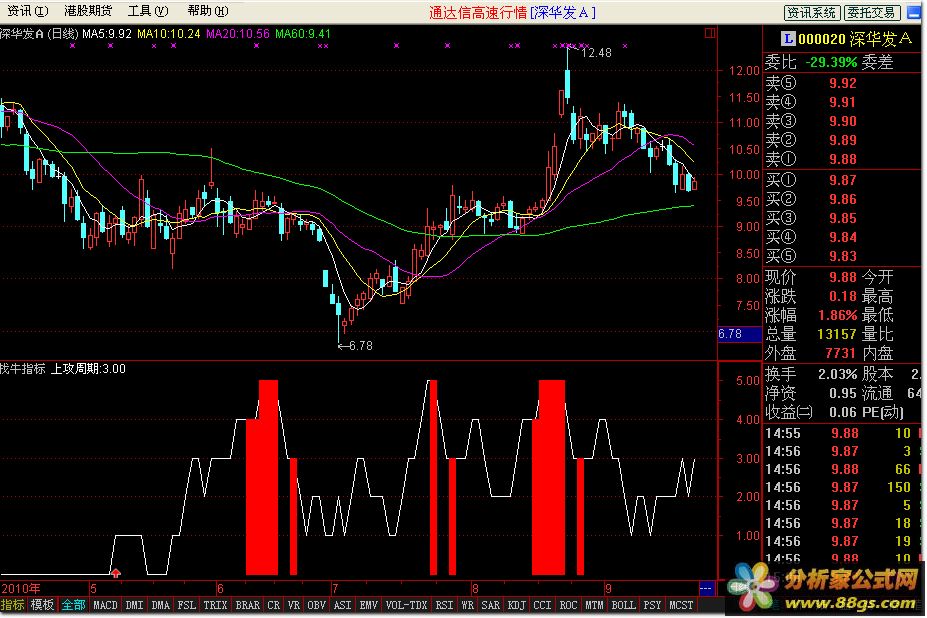This screenshot has height=618, width=927.
Task: Click 卖⑤ ask price 9.92
Action: tap(842, 83)
